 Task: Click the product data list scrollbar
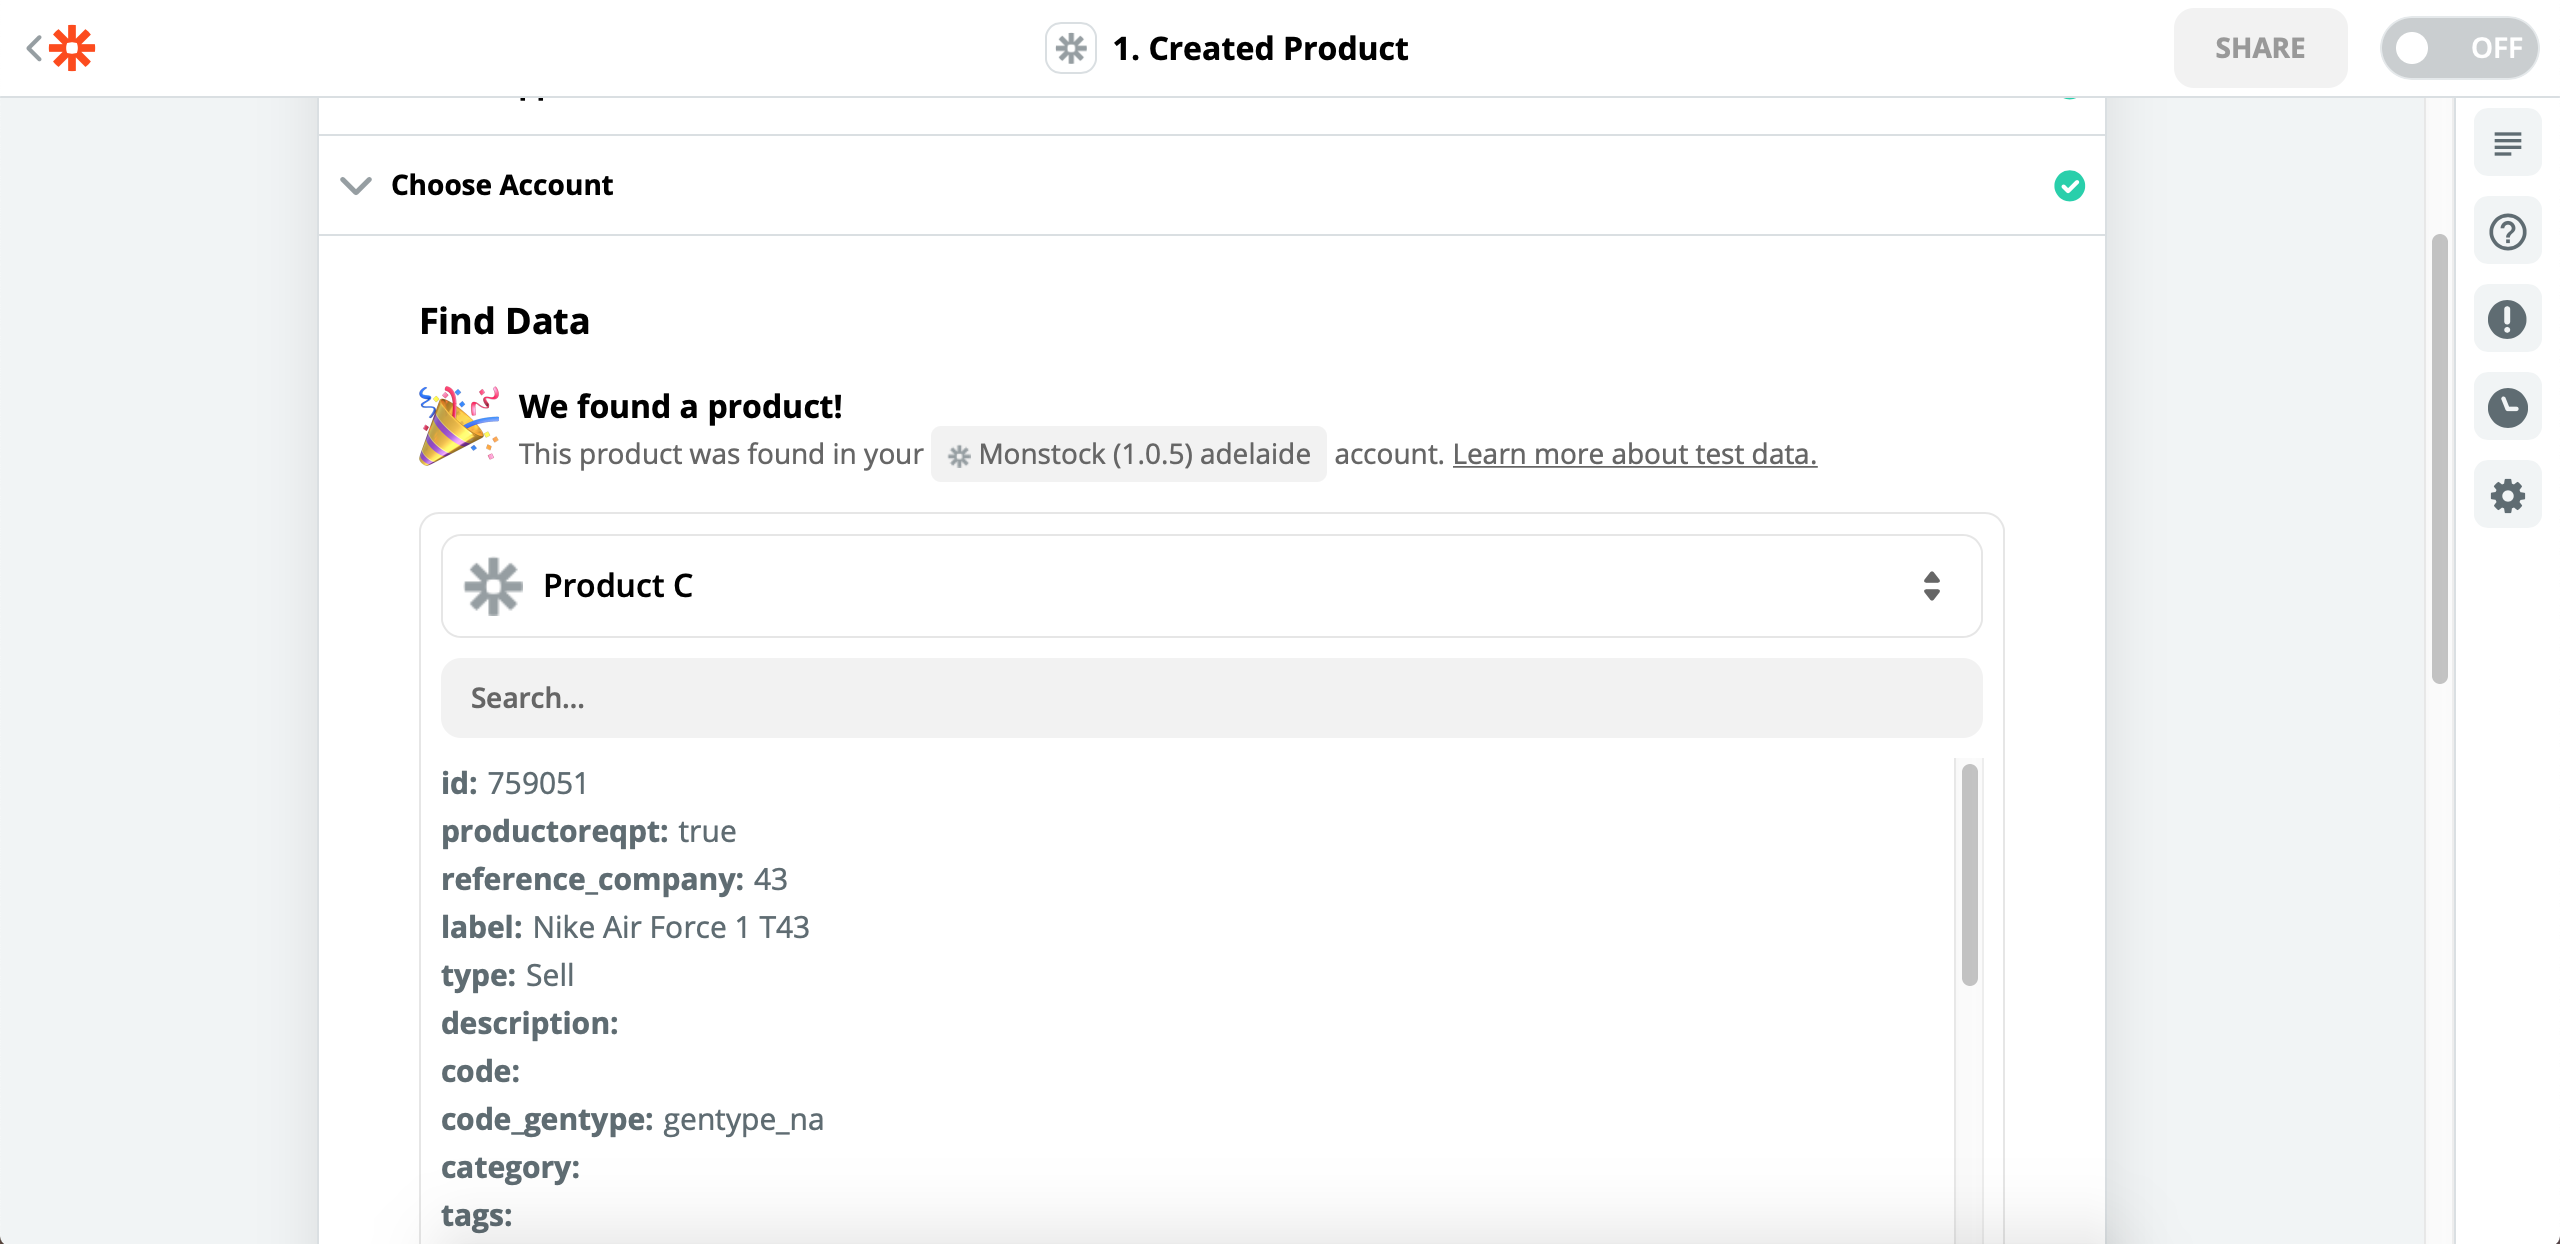1969,875
